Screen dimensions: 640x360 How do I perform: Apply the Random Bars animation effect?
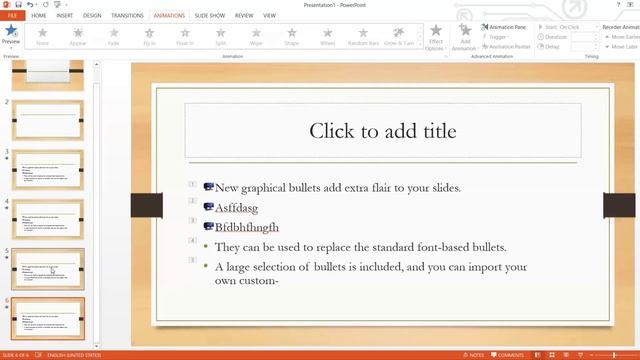point(363,36)
